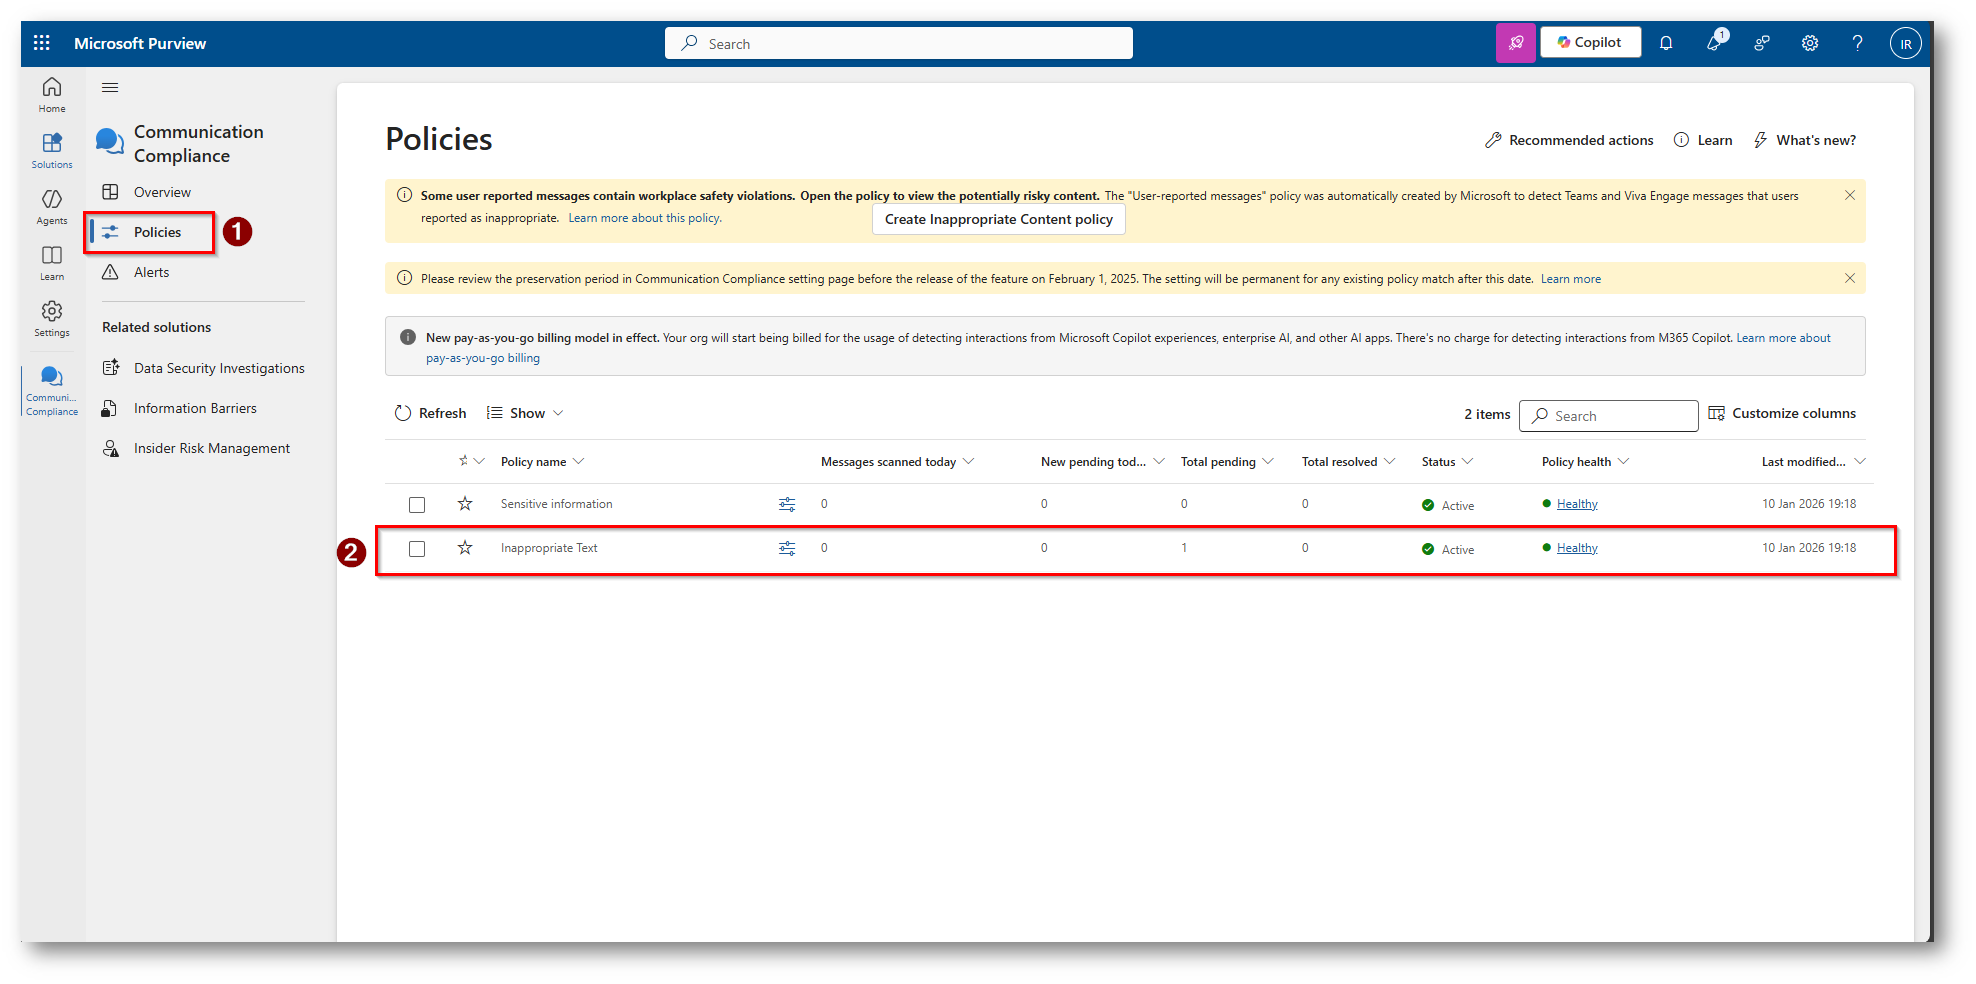Open Healthy link for Inappropriate Text
The width and height of the screenshot is (1976, 984).
pyautogui.click(x=1577, y=548)
